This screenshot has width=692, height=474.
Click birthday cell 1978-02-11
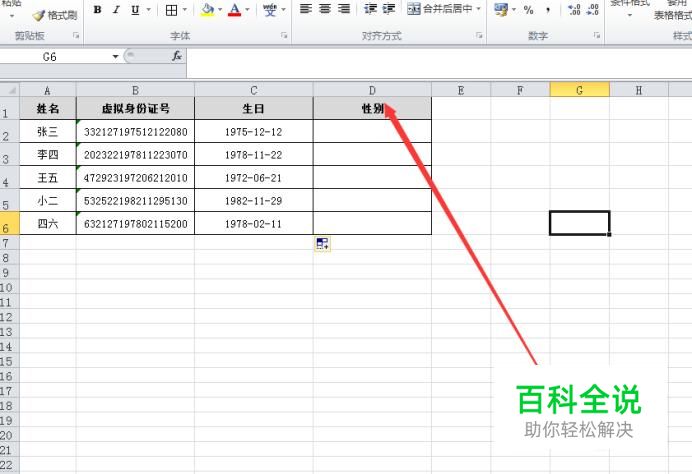click(x=254, y=224)
